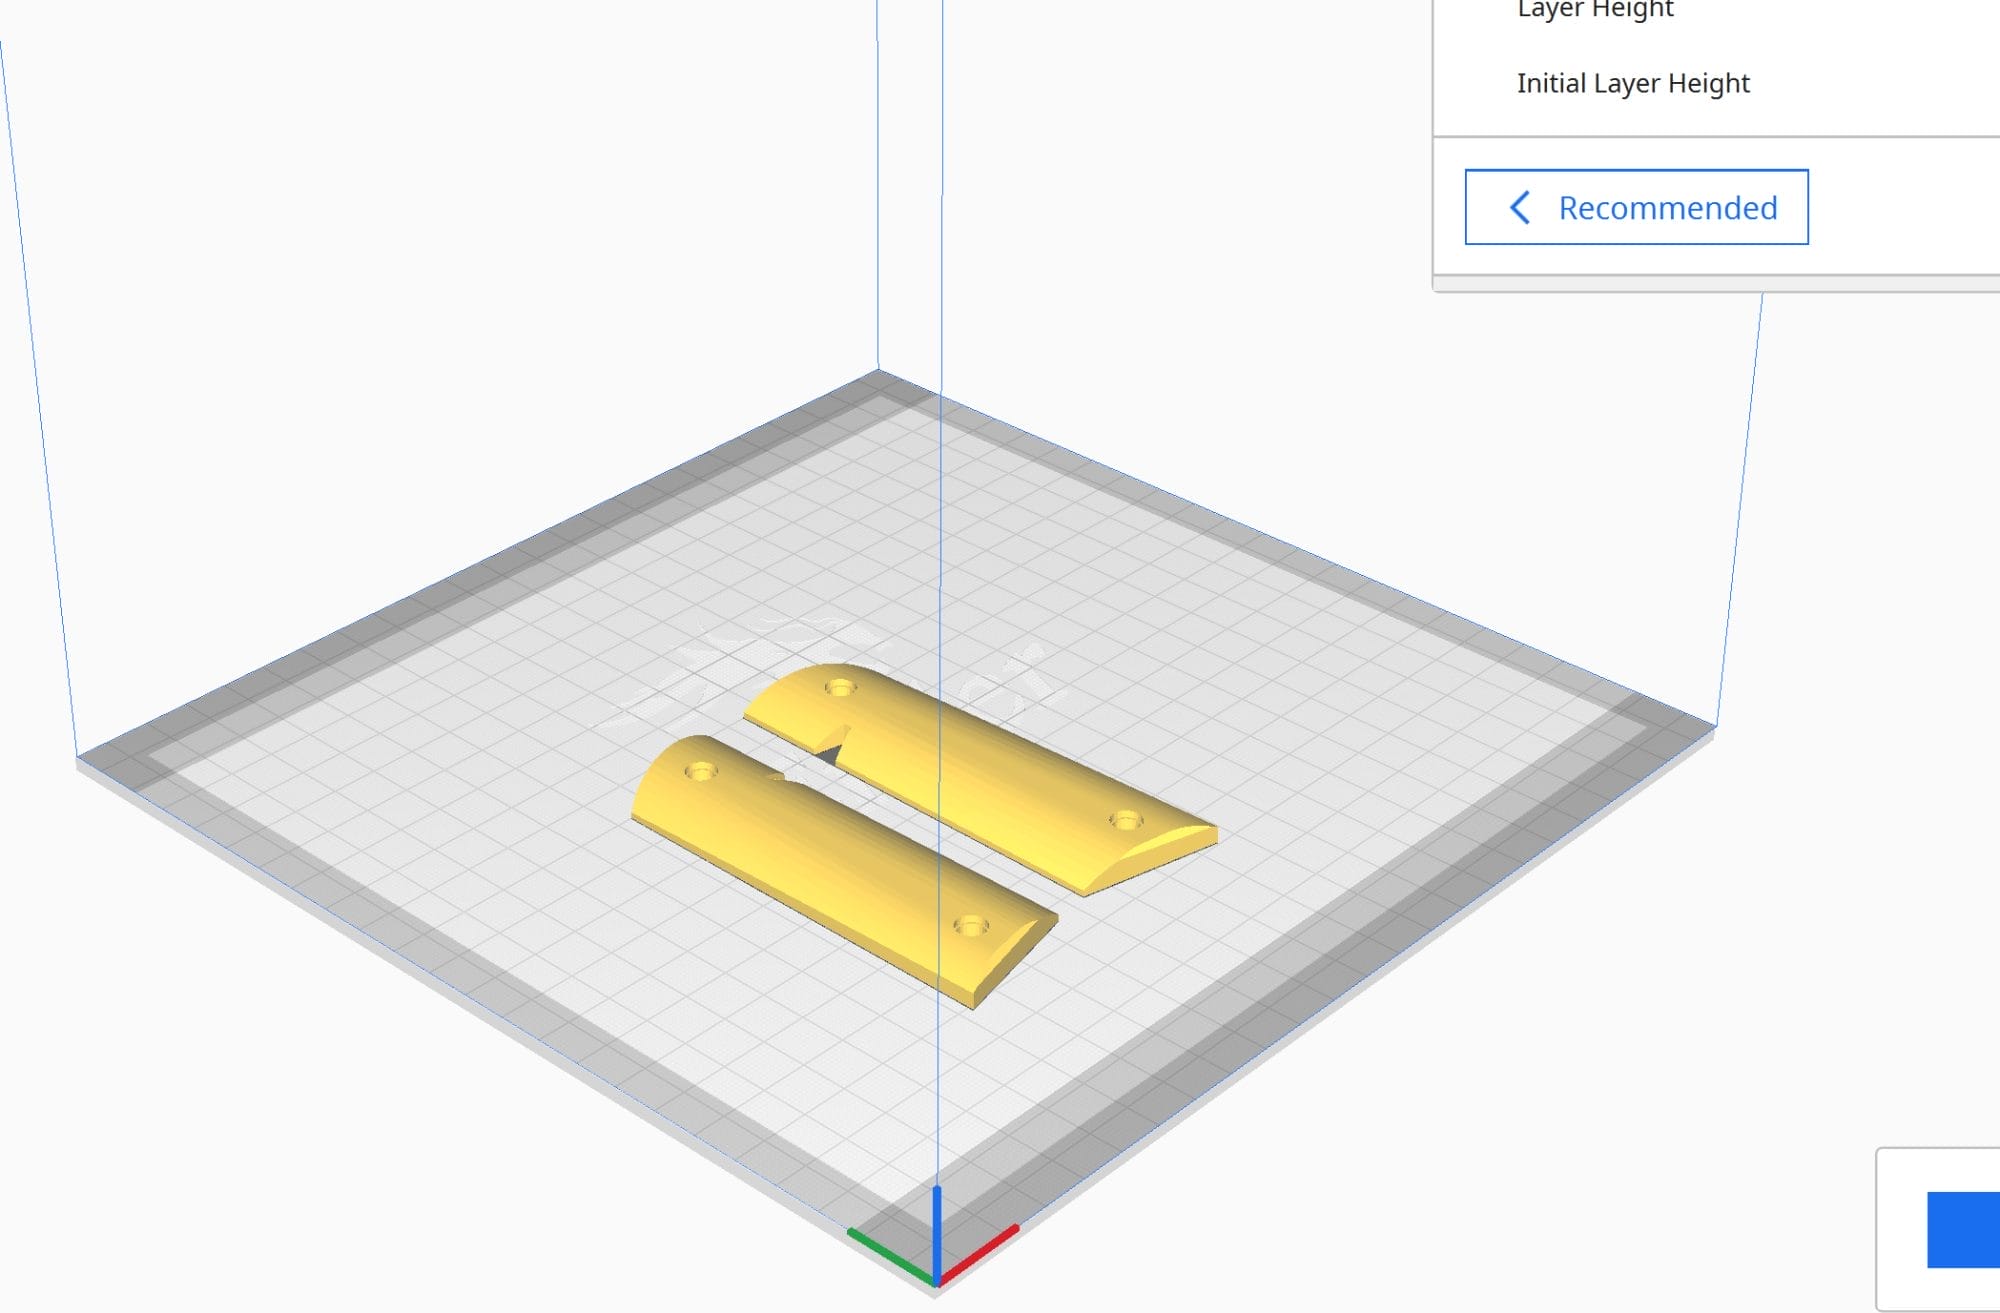Click the blue button at bottom right
This screenshot has height=1313, width=2000.
[1963, 1229]
